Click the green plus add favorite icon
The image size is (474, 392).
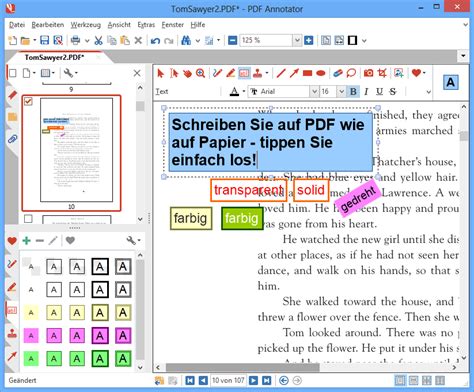coord(27,240)
